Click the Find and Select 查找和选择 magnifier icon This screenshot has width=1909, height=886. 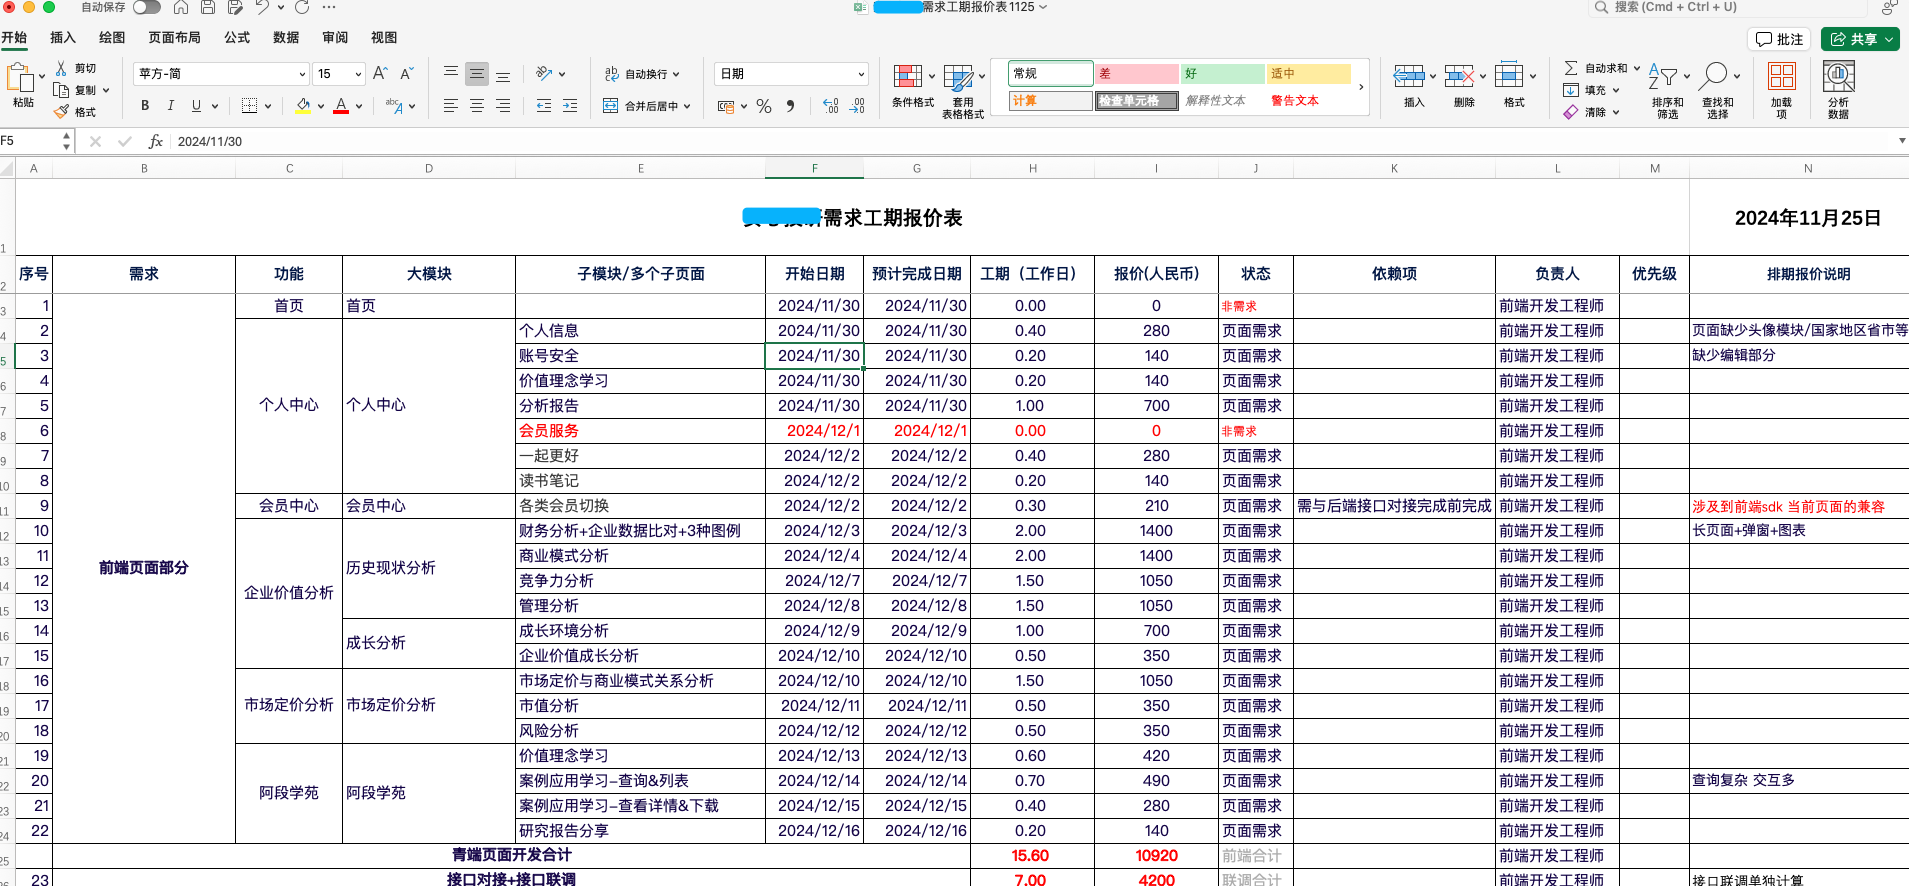[x=1714, y=76]
